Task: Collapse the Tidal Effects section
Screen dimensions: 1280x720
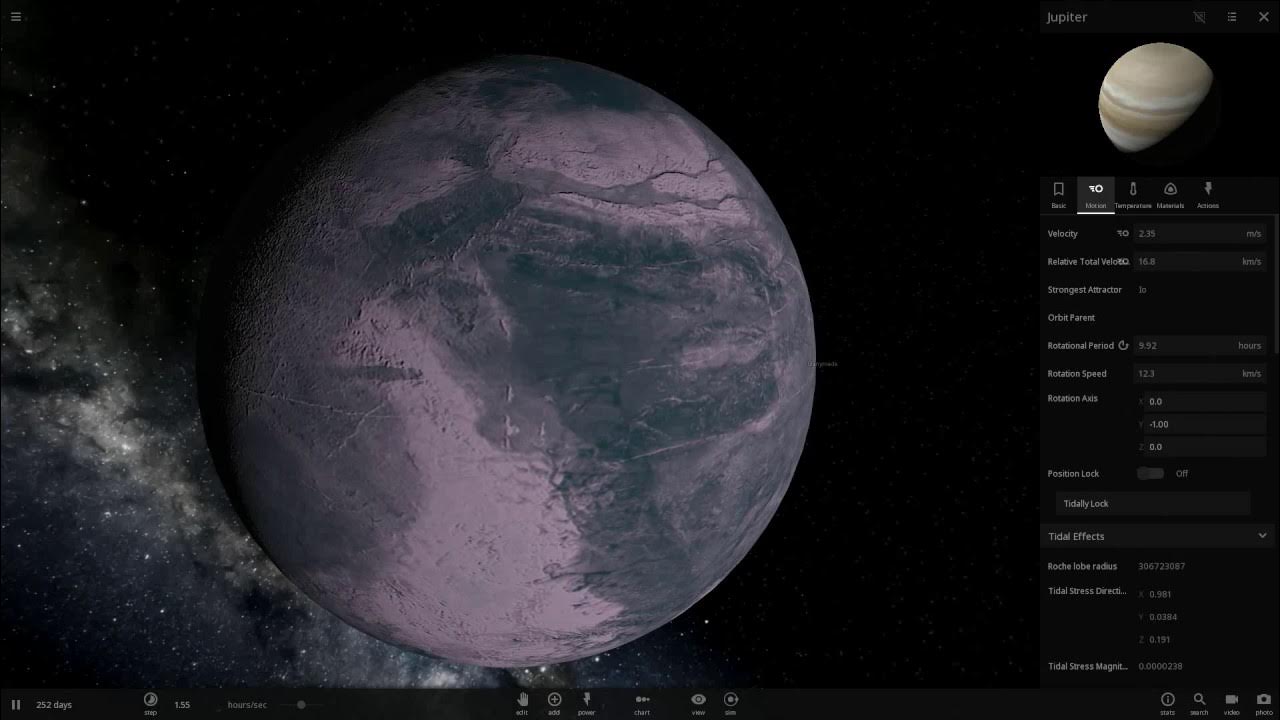Action: 1262,536
